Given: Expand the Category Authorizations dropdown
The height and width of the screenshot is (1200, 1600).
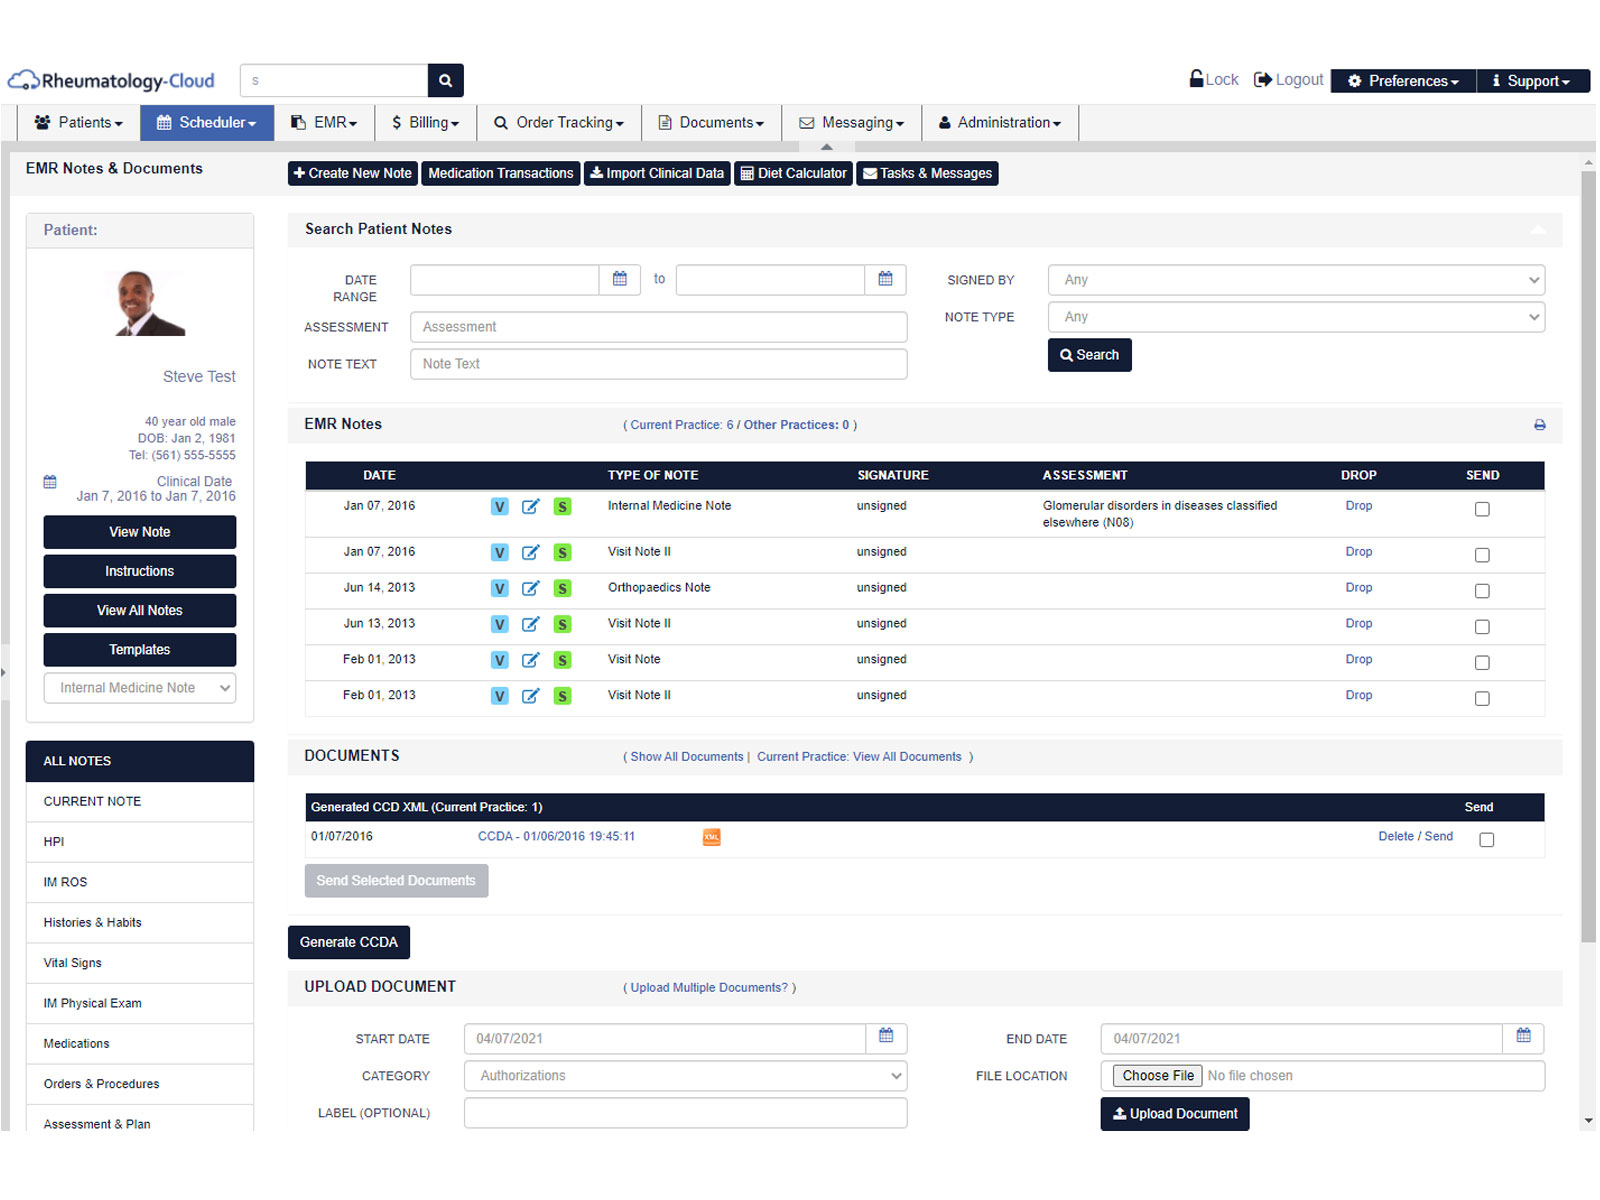Looking at the screenshot, I should pyautogui.click(x=685, y=1076).
